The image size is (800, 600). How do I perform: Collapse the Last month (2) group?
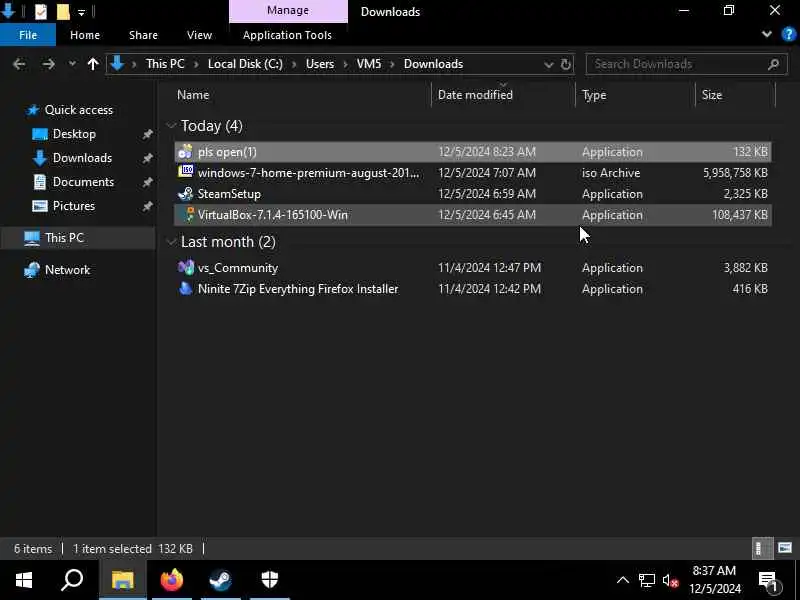point(171,242)
